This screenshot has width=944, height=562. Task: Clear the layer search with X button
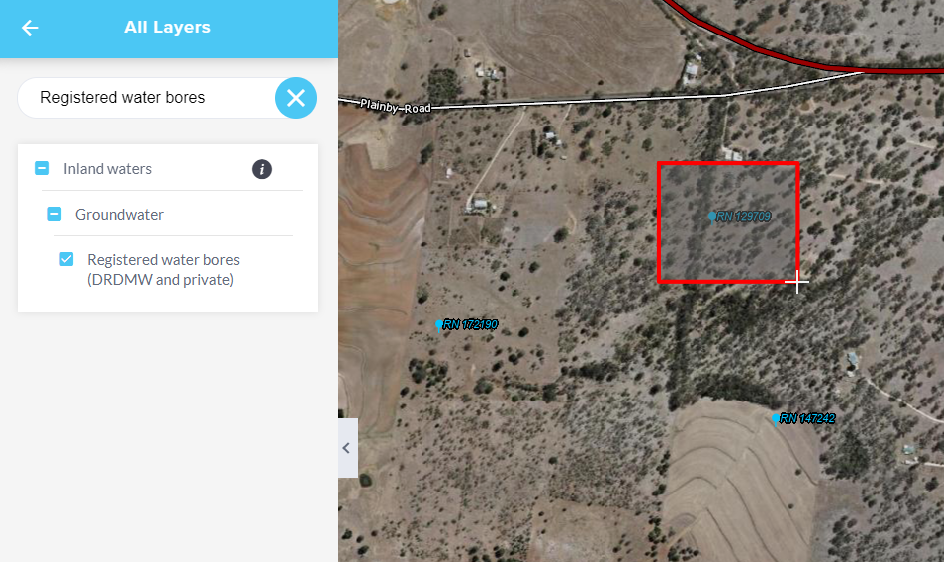click(296, 98)
